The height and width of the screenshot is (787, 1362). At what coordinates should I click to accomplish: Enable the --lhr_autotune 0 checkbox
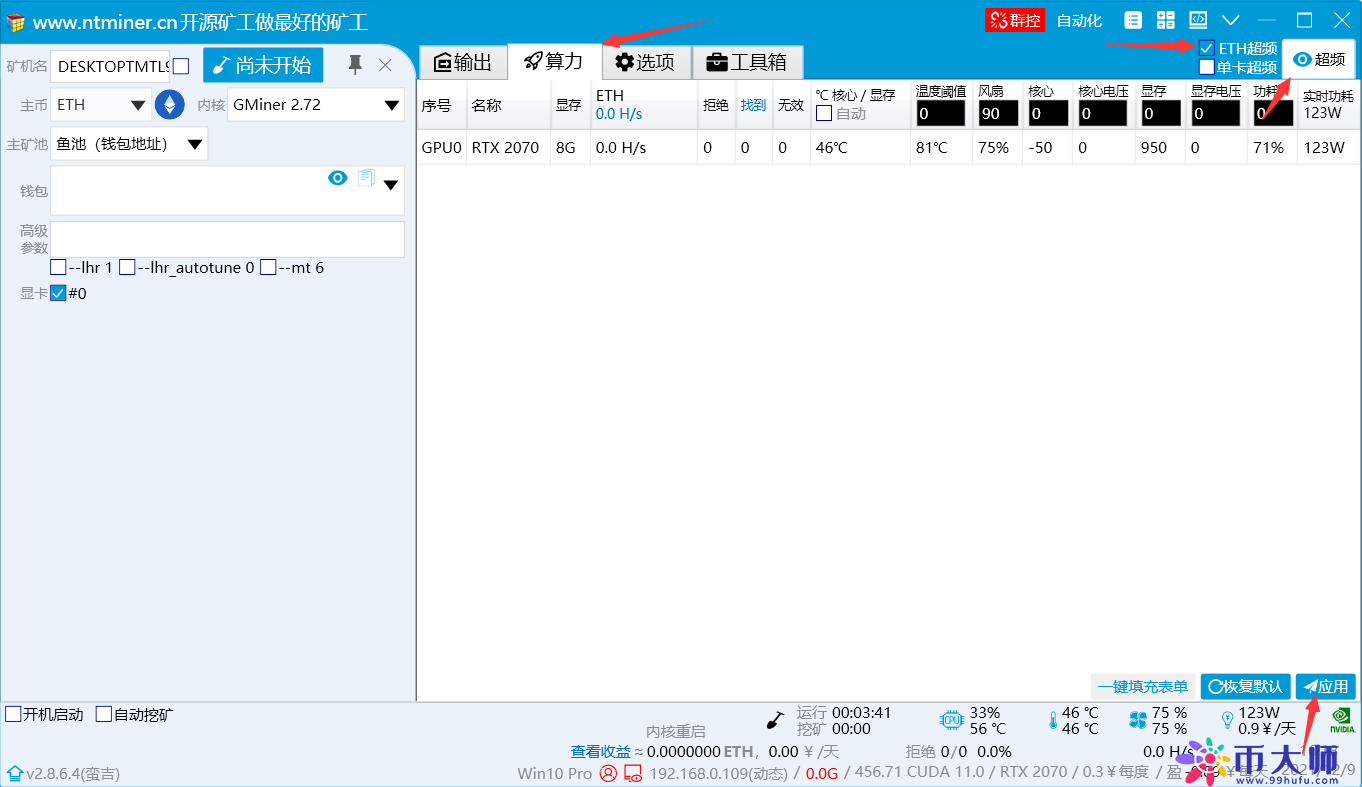point(127,268)
